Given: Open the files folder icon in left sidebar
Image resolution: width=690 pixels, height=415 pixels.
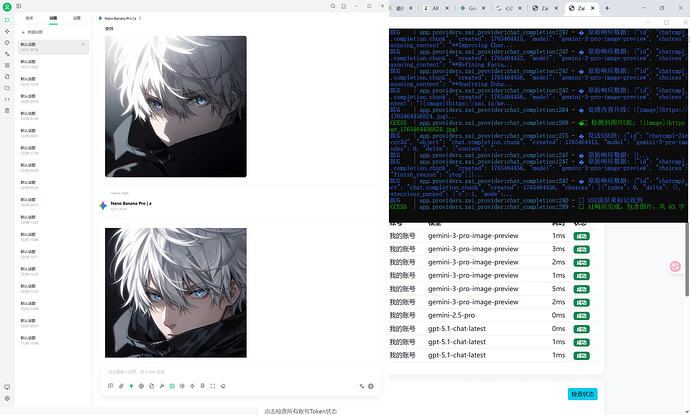Looking at the screenshot, I should click(x=7, y=88).
